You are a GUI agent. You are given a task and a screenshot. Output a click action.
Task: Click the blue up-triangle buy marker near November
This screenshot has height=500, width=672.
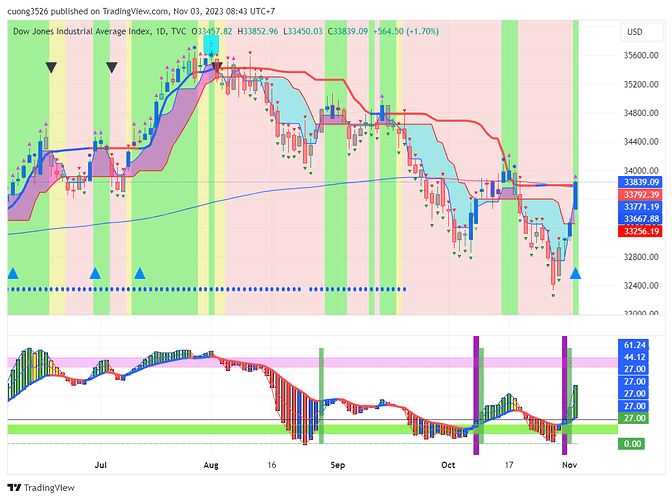click(x=575, y=273)
